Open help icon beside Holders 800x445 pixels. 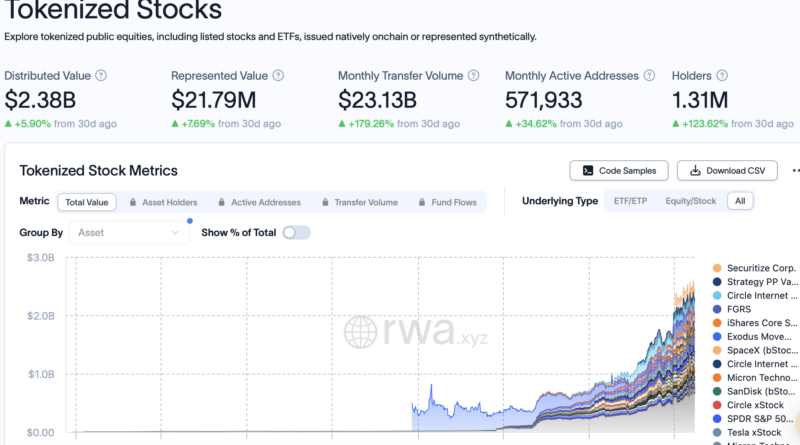722,76
